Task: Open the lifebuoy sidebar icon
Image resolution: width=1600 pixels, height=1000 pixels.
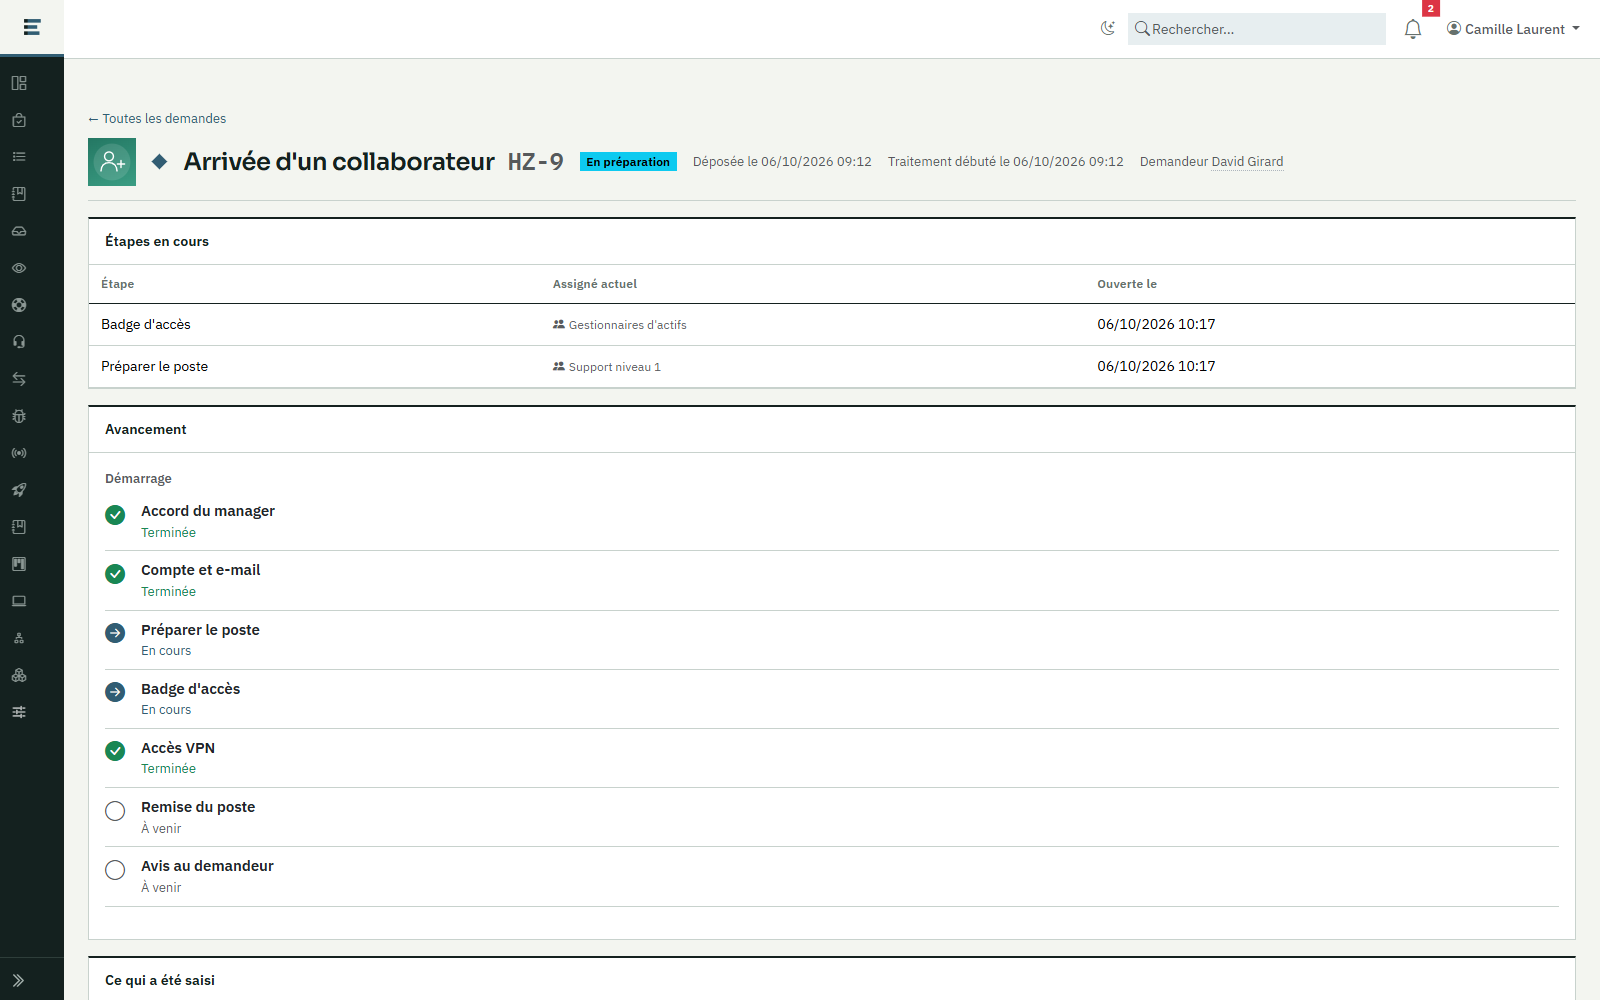Action: tap(19, 305)
